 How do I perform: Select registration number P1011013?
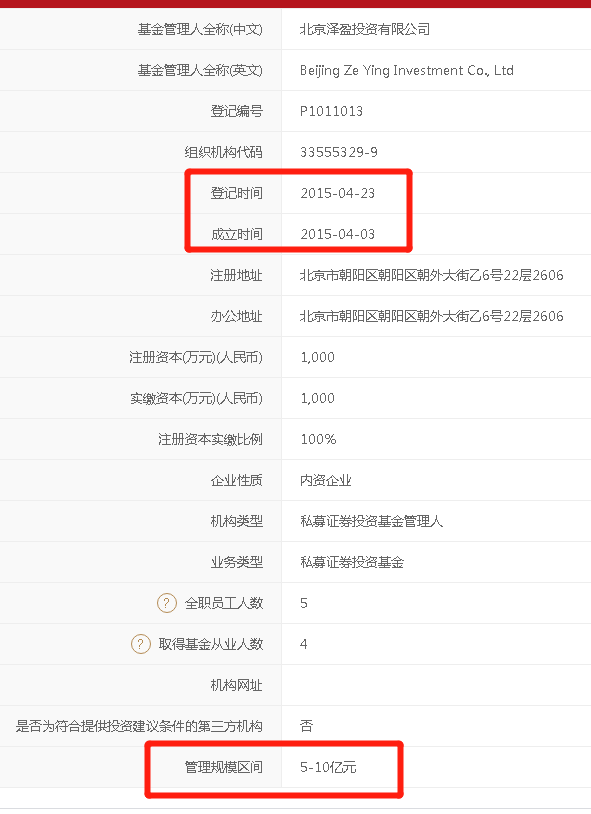pyautogui.click(x=331, y=111)
